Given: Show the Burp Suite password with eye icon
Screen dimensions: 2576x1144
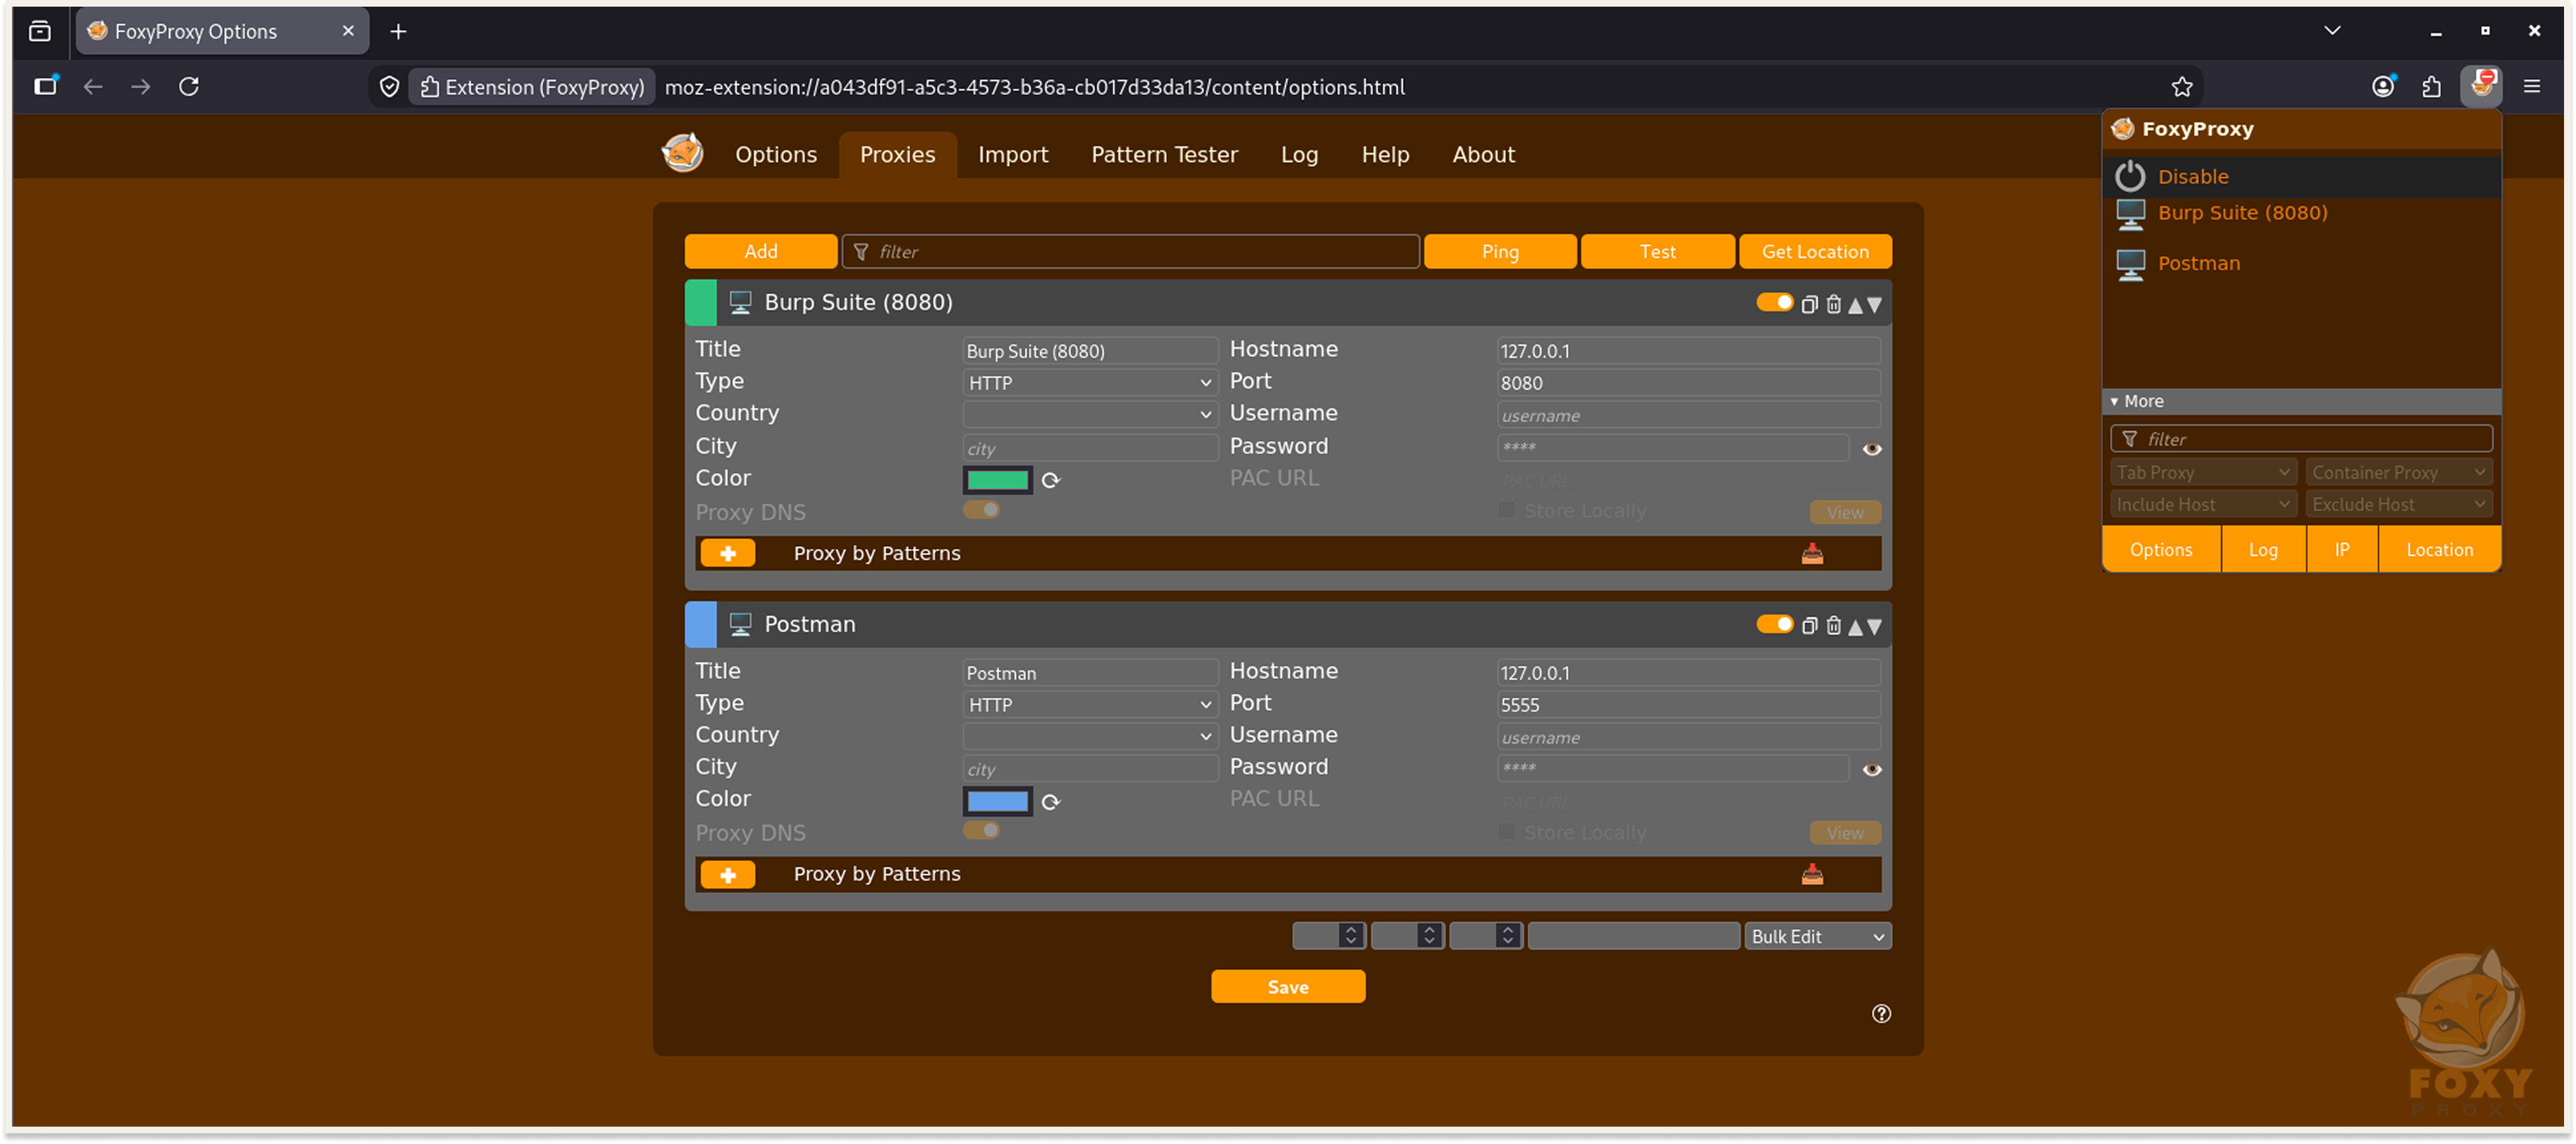Looking at the screenshot, I should tap(1872, 449).
